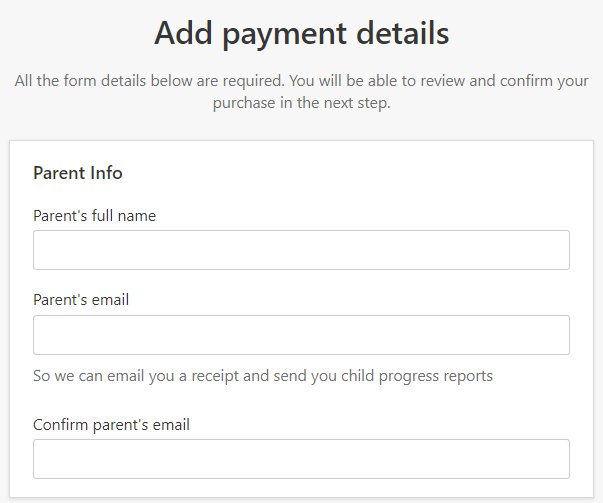The height and width of the screenshot is (503, 603).
Task: Click the word "Confirm" in the last field label
Action: [61, 425]
